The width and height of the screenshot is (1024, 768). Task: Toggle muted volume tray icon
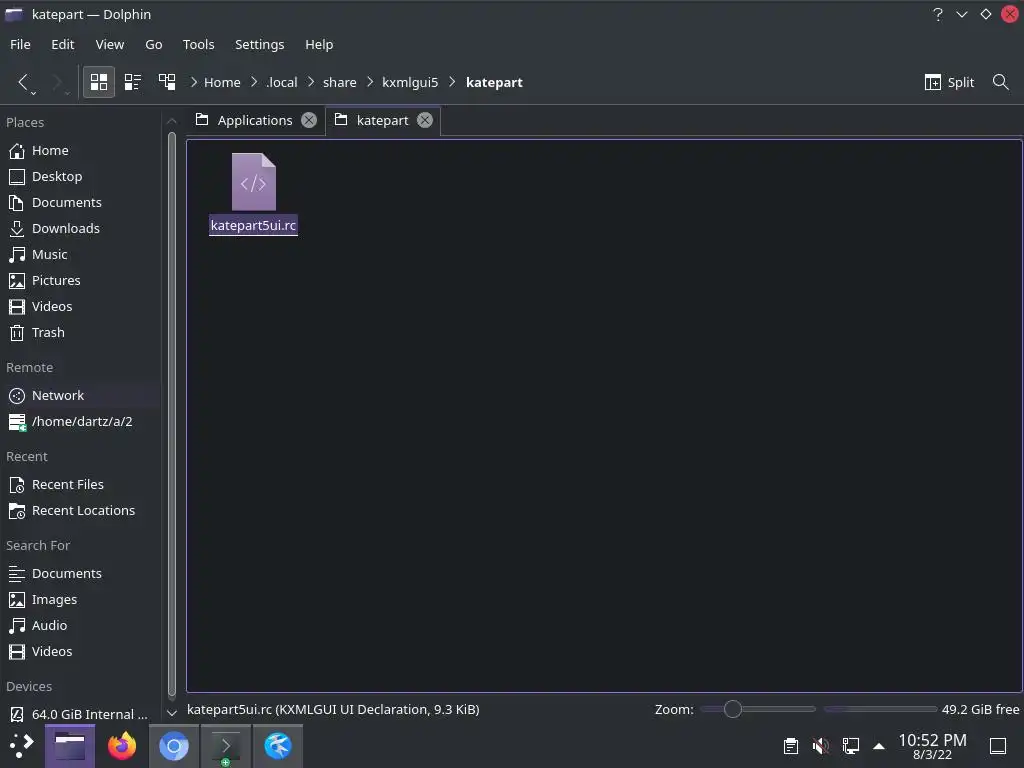tap(821, 746)
